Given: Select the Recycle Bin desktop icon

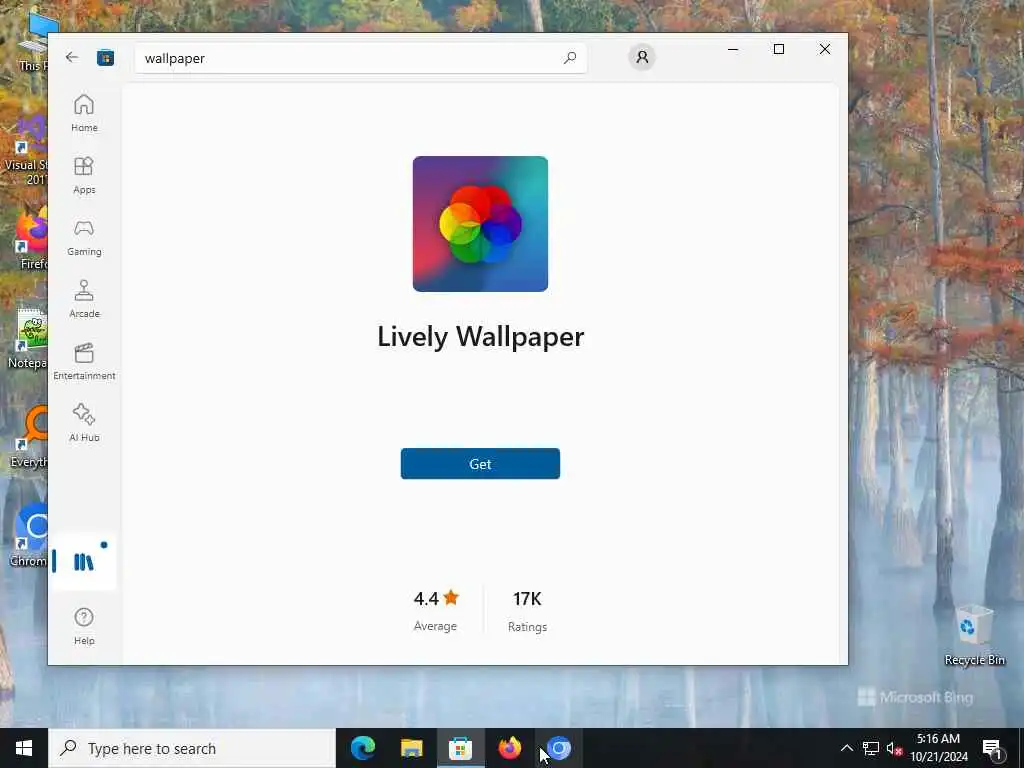Looking at the screenshot, I should [974, 633].
